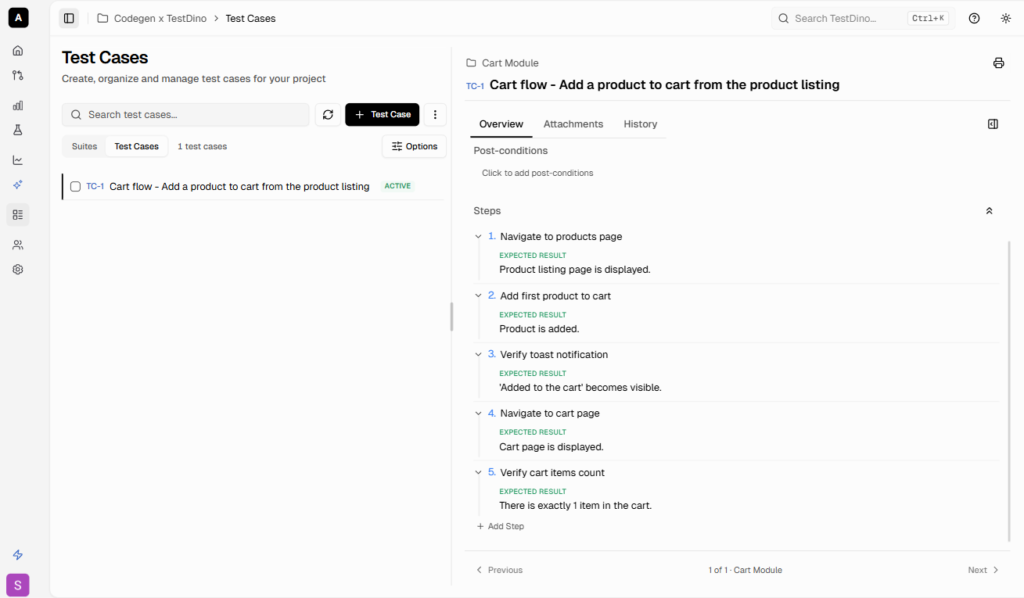1024x598 pixels.
Task: Select the Suites tab
Action: tap(85, 146)
